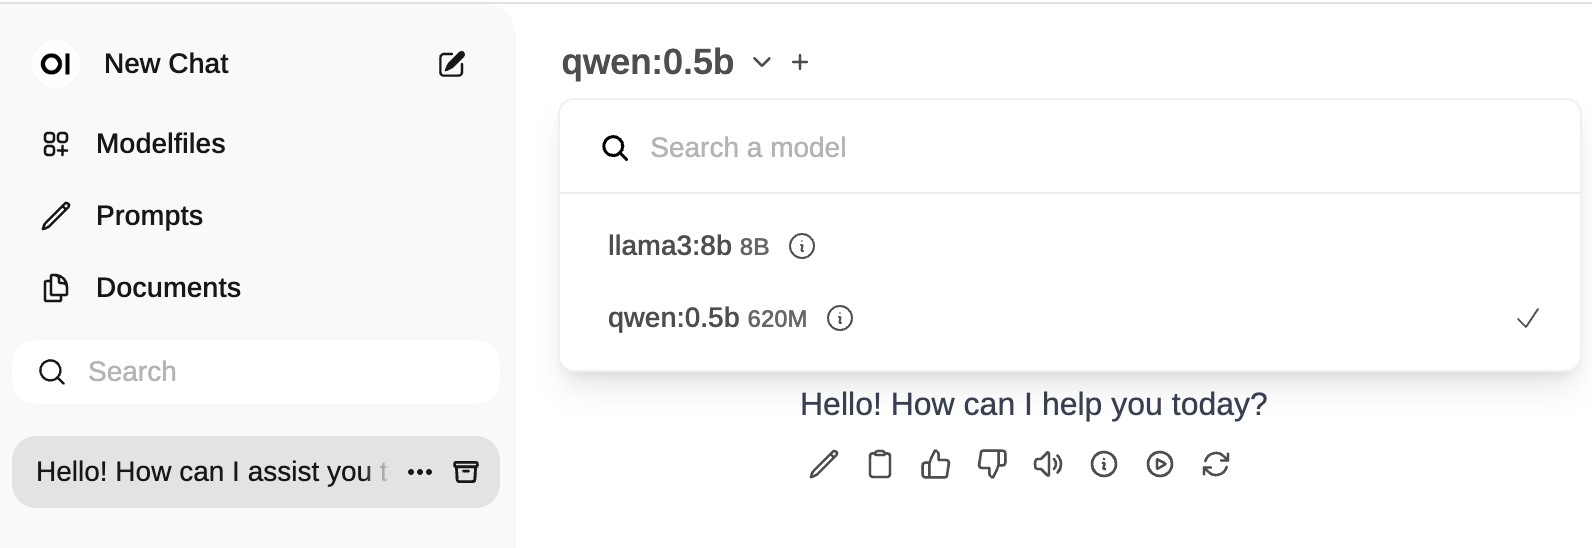Image resolution: width=1592 pixels, height=548 pixels.
Task: Continue response with play icon
Action: pos(1160,464)
